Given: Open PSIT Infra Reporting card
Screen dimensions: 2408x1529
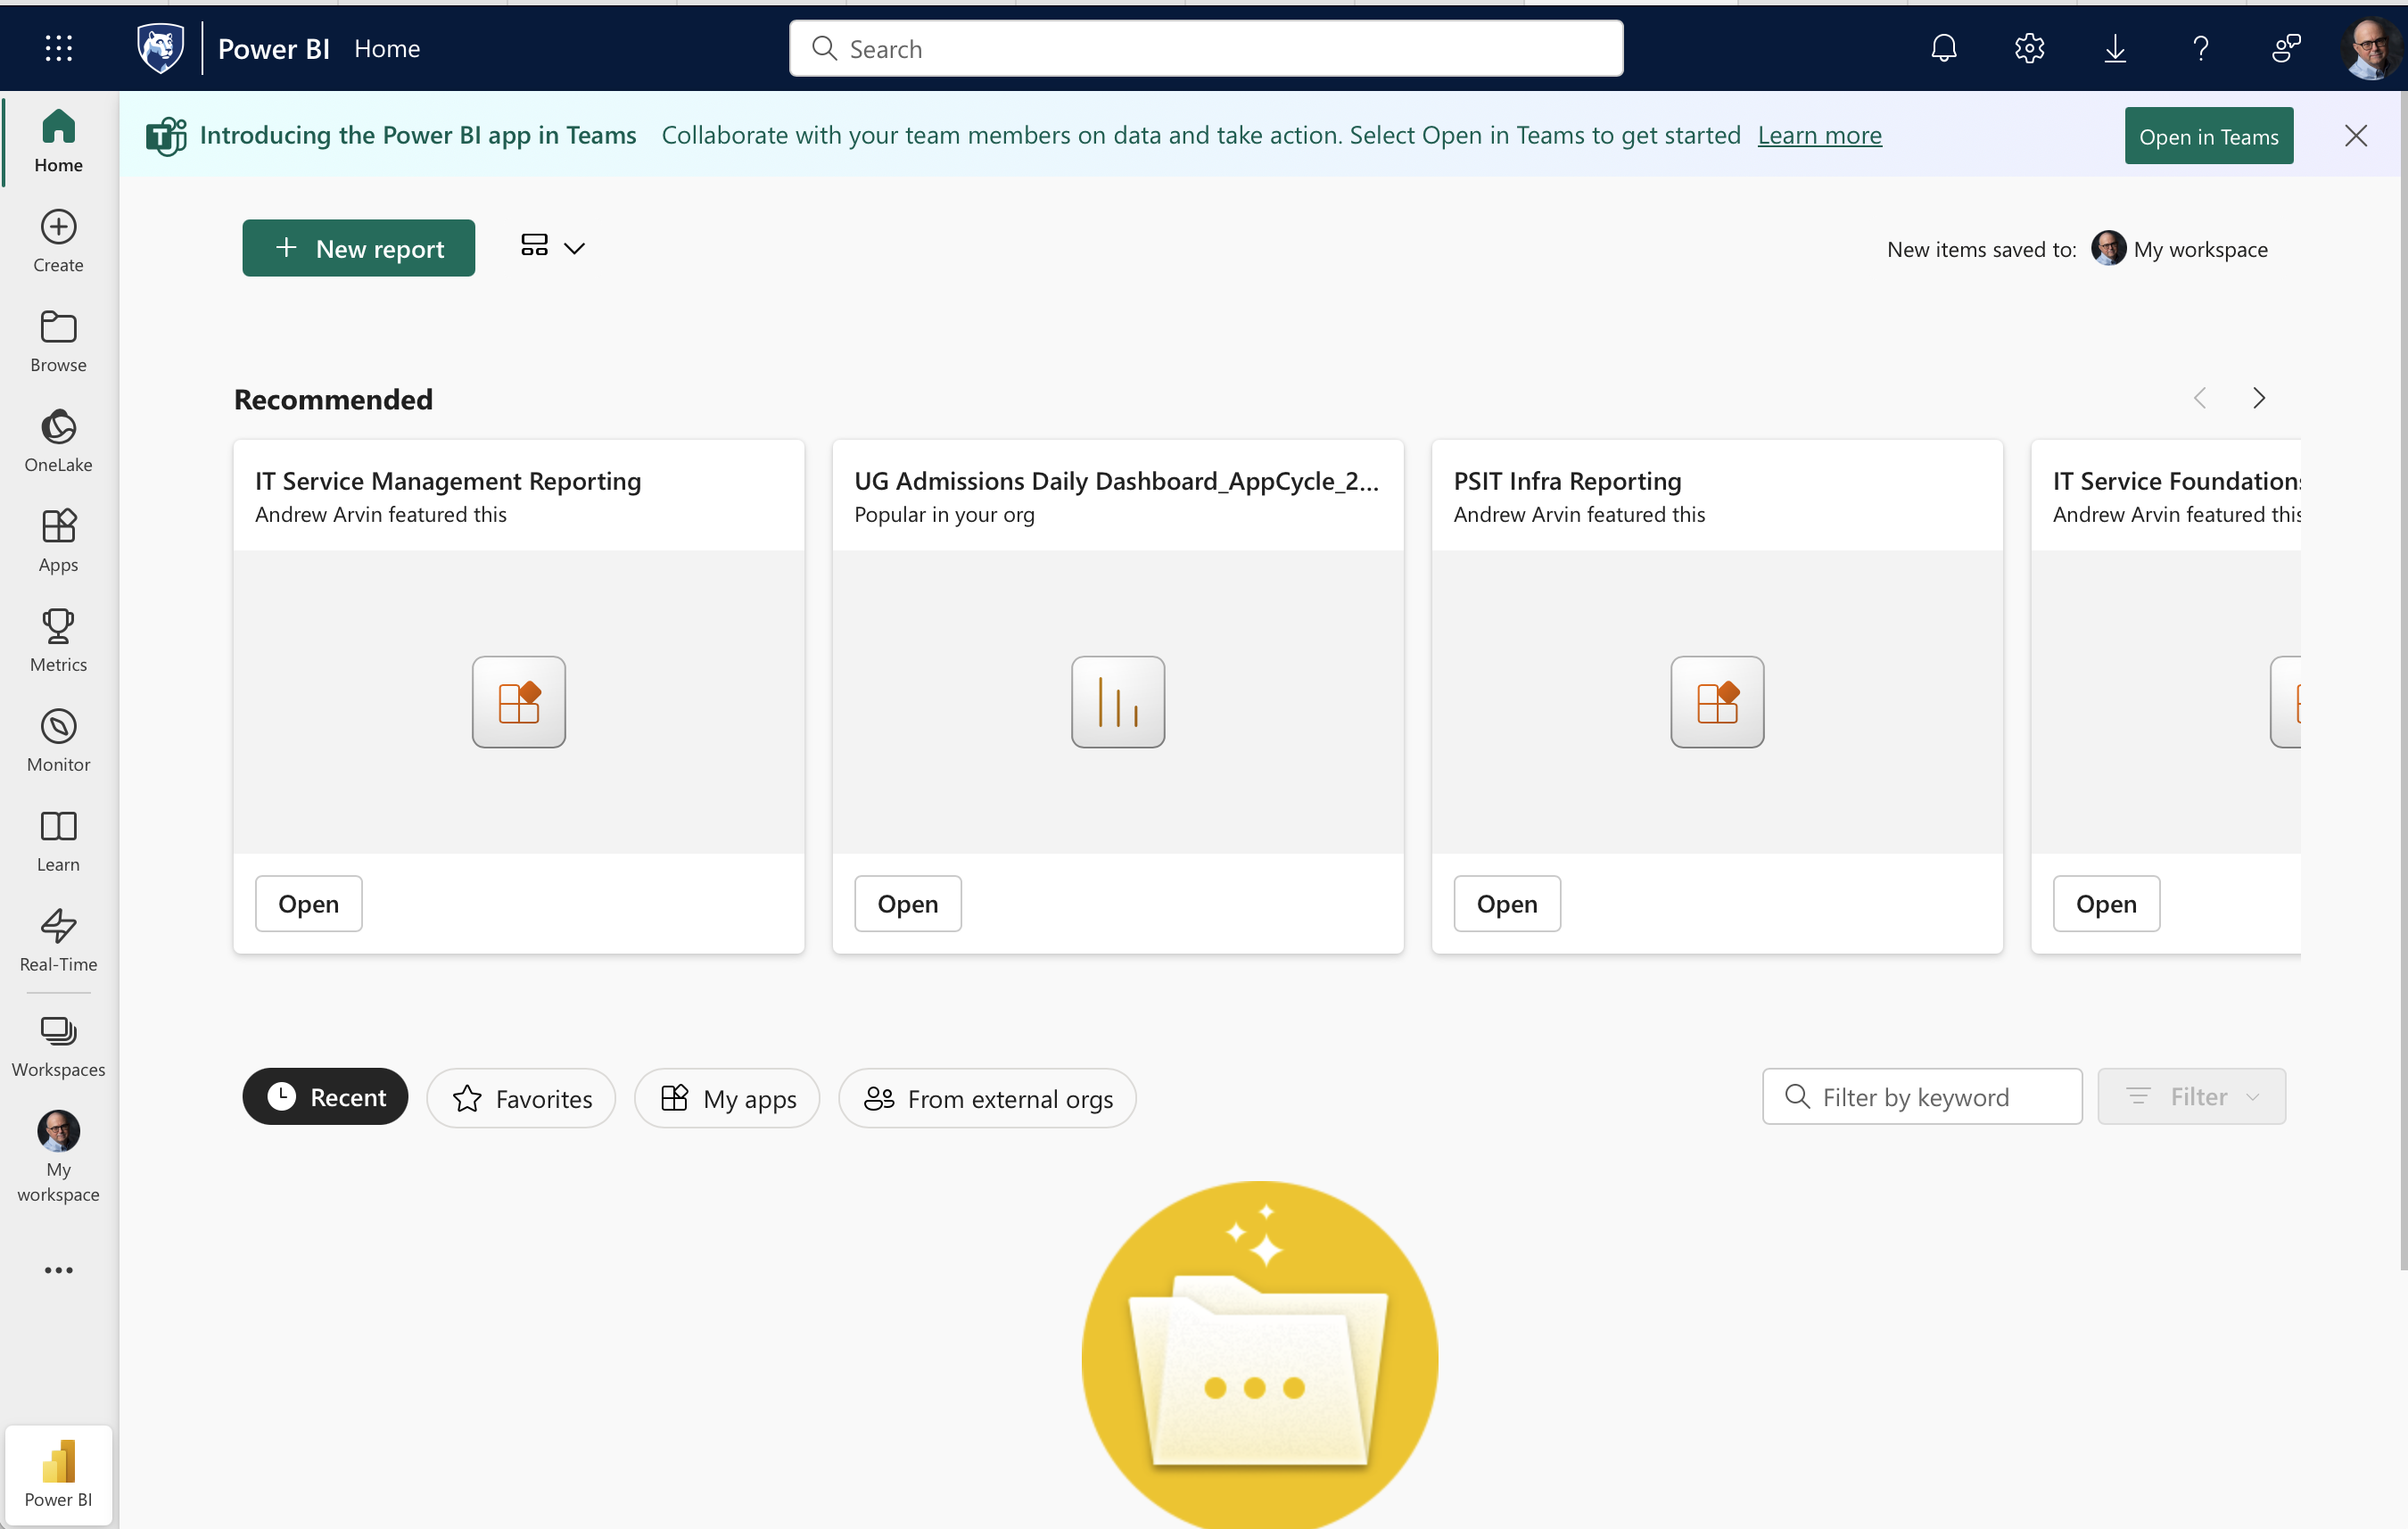Looking at the screenshot, I should (x=1506, y=903).
